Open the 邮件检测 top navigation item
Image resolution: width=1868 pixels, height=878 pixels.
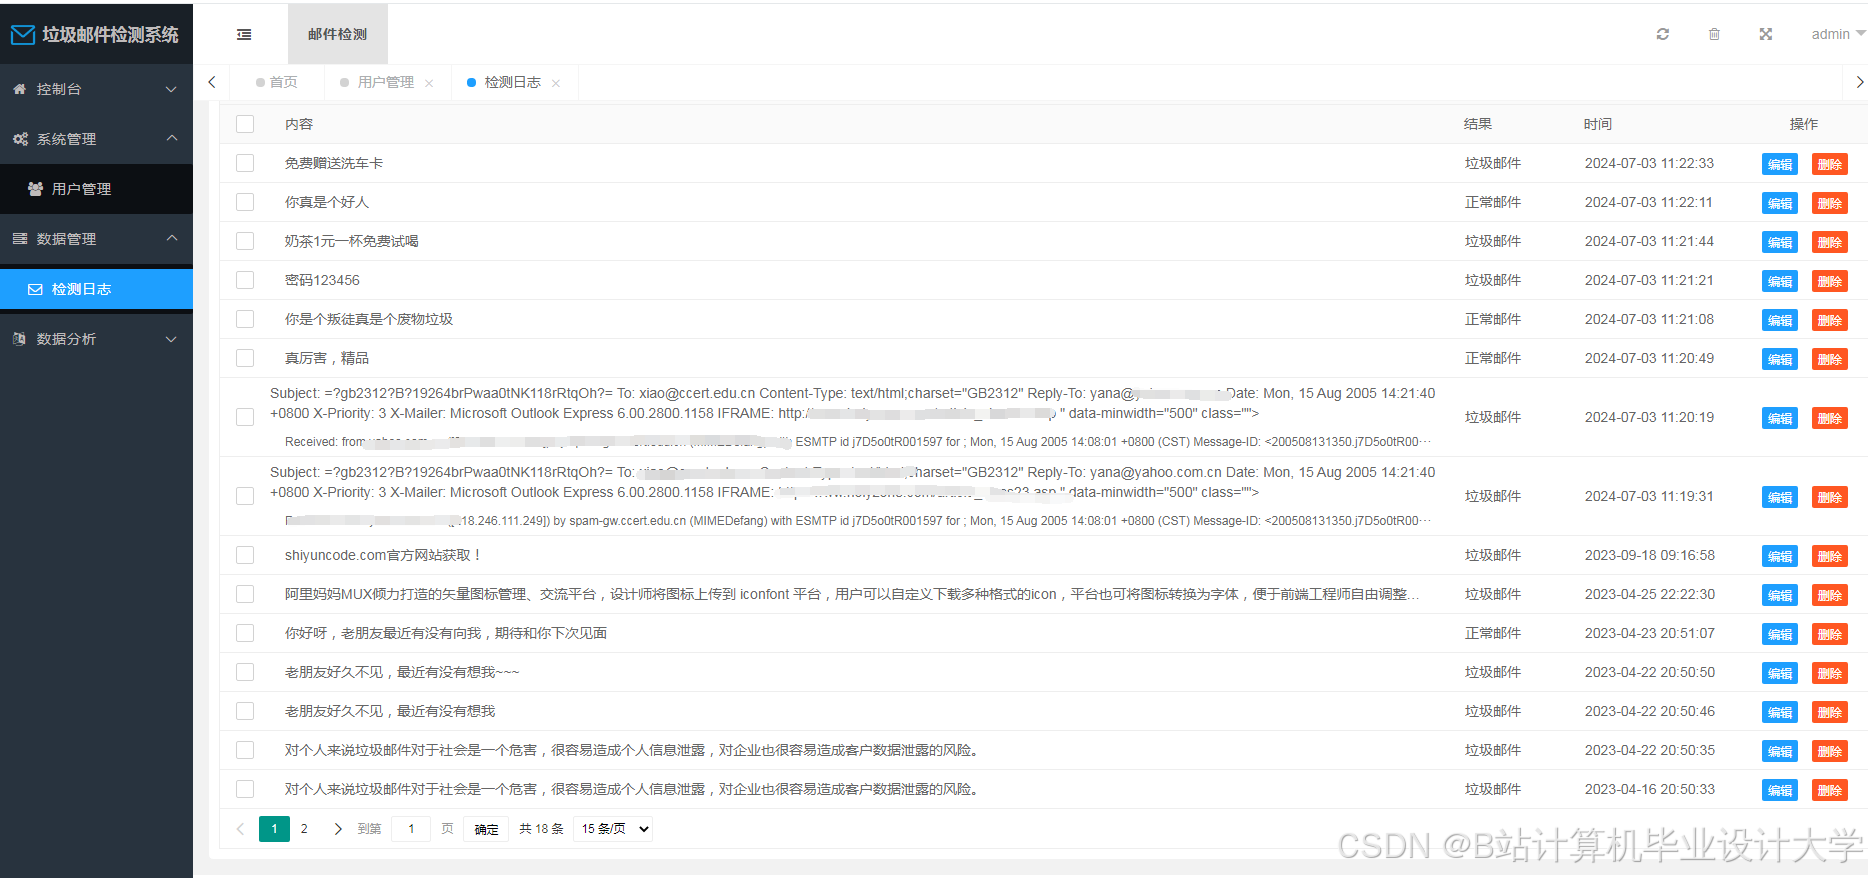(x=338, y=34)
